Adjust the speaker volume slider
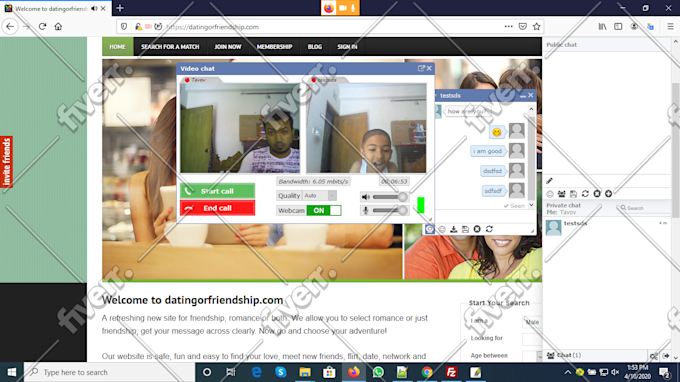This screenshot has width=680, height=382. (x=389, y=197)
